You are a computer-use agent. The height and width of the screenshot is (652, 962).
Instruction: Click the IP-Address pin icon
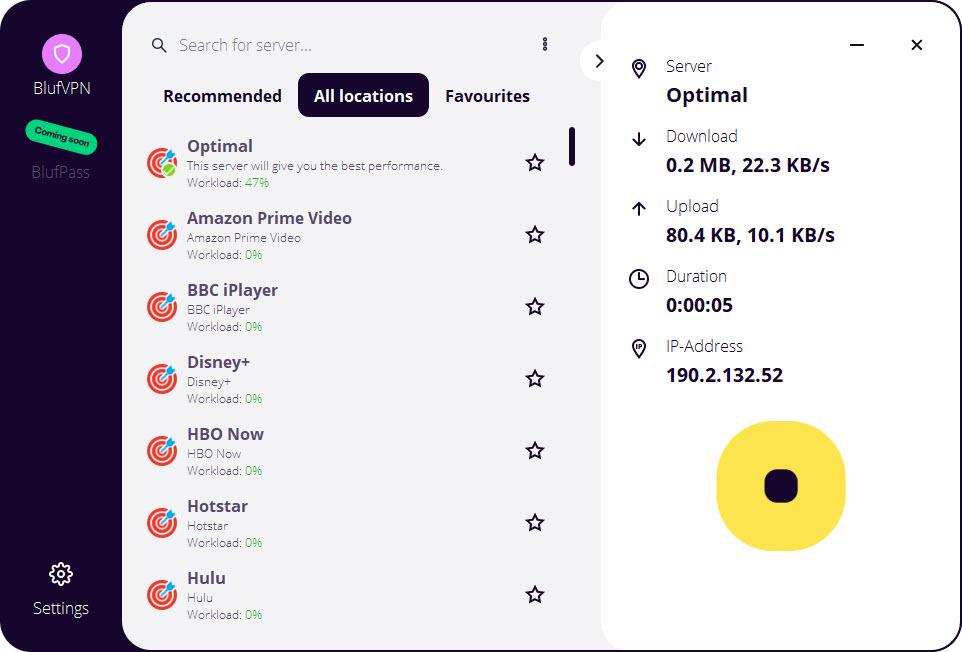[639, 348]
